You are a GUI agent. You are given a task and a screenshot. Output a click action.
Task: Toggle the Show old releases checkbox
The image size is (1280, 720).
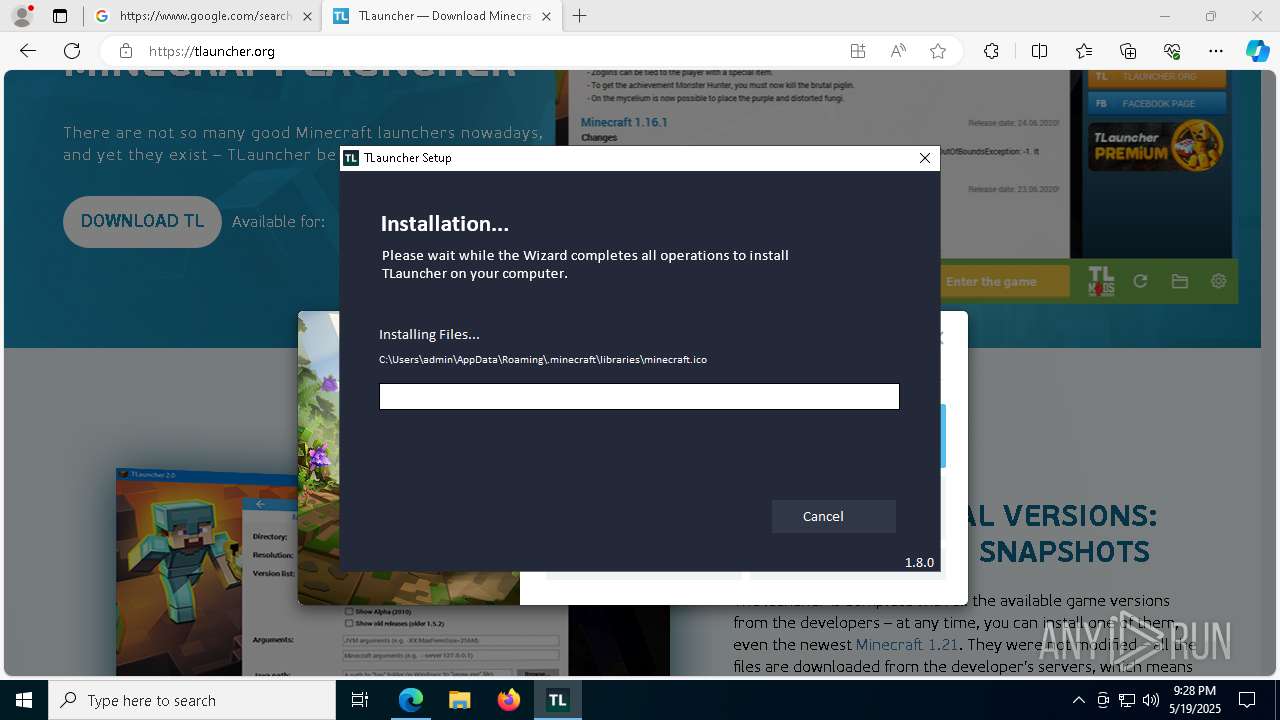[349, 623]
